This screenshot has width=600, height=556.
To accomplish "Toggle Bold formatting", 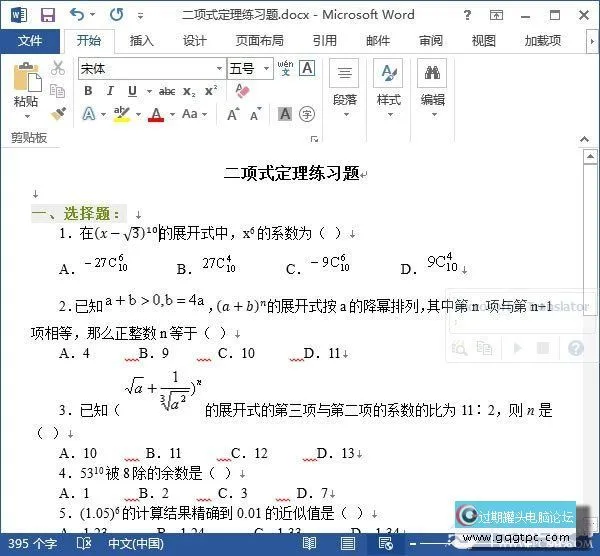I will (x=88, y=91).
